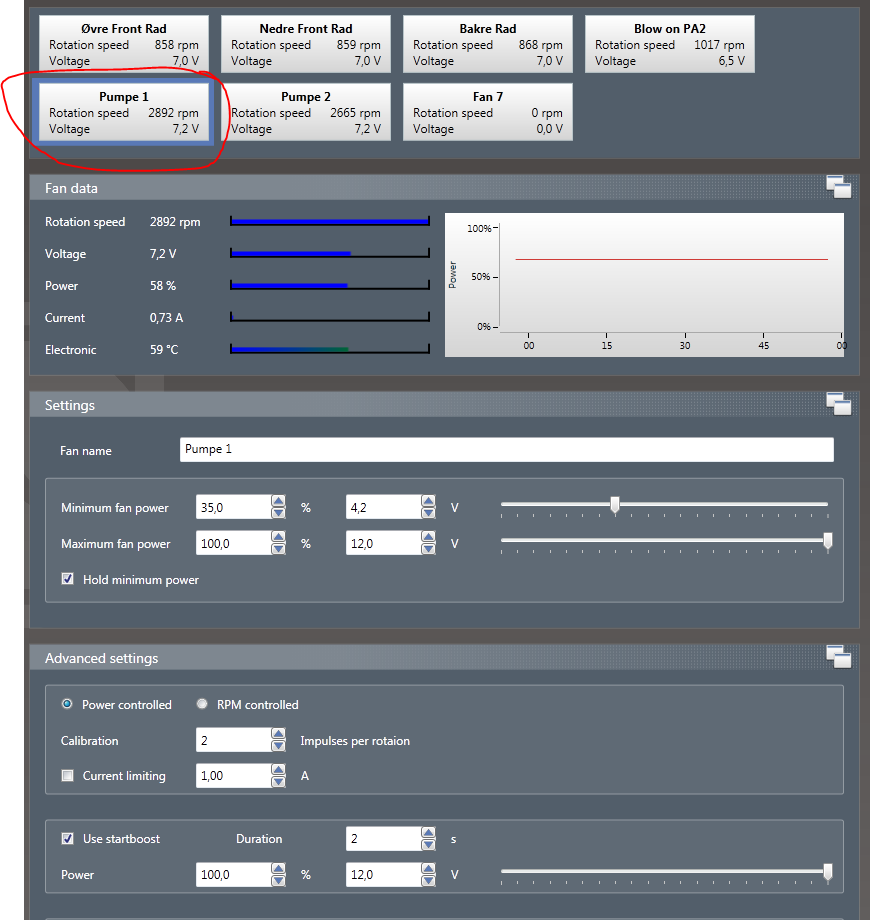Increase calibration impulses per rotation
The width and height of the screenshot is (870, 920).
point(278,735)
